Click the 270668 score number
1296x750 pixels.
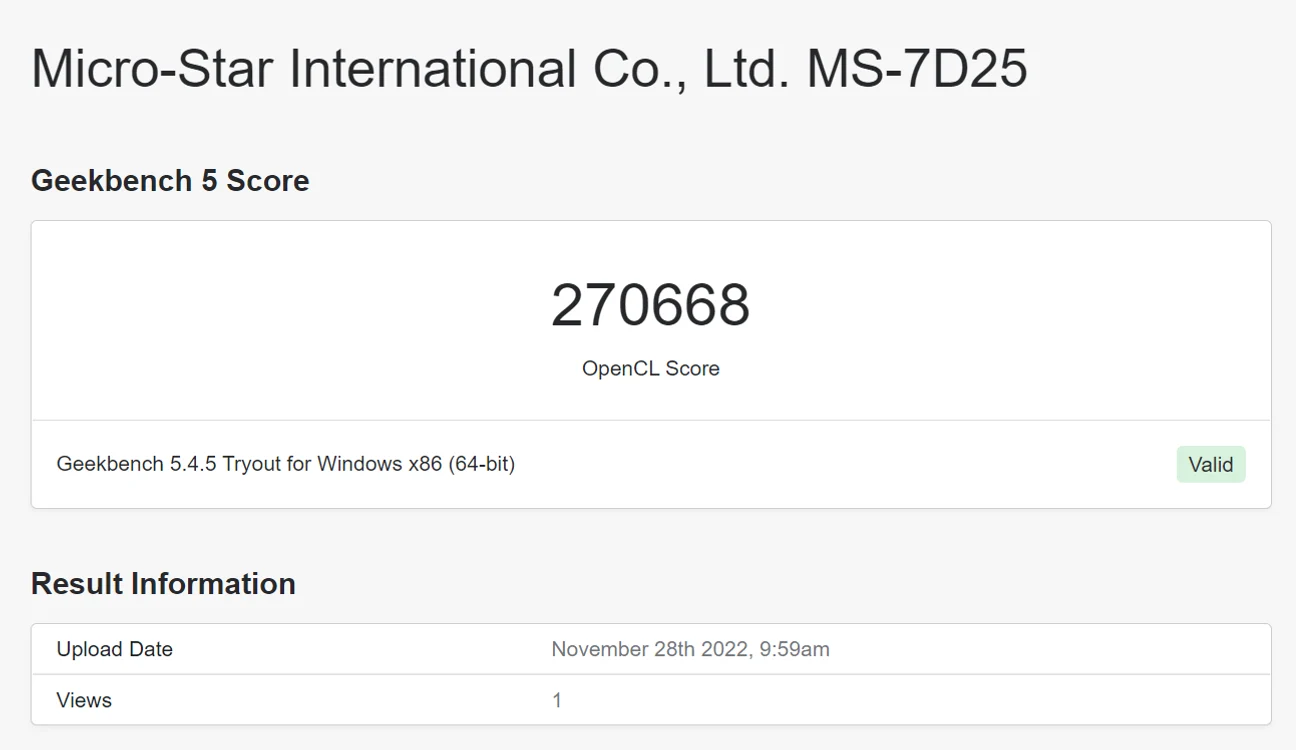pos(650,306)
